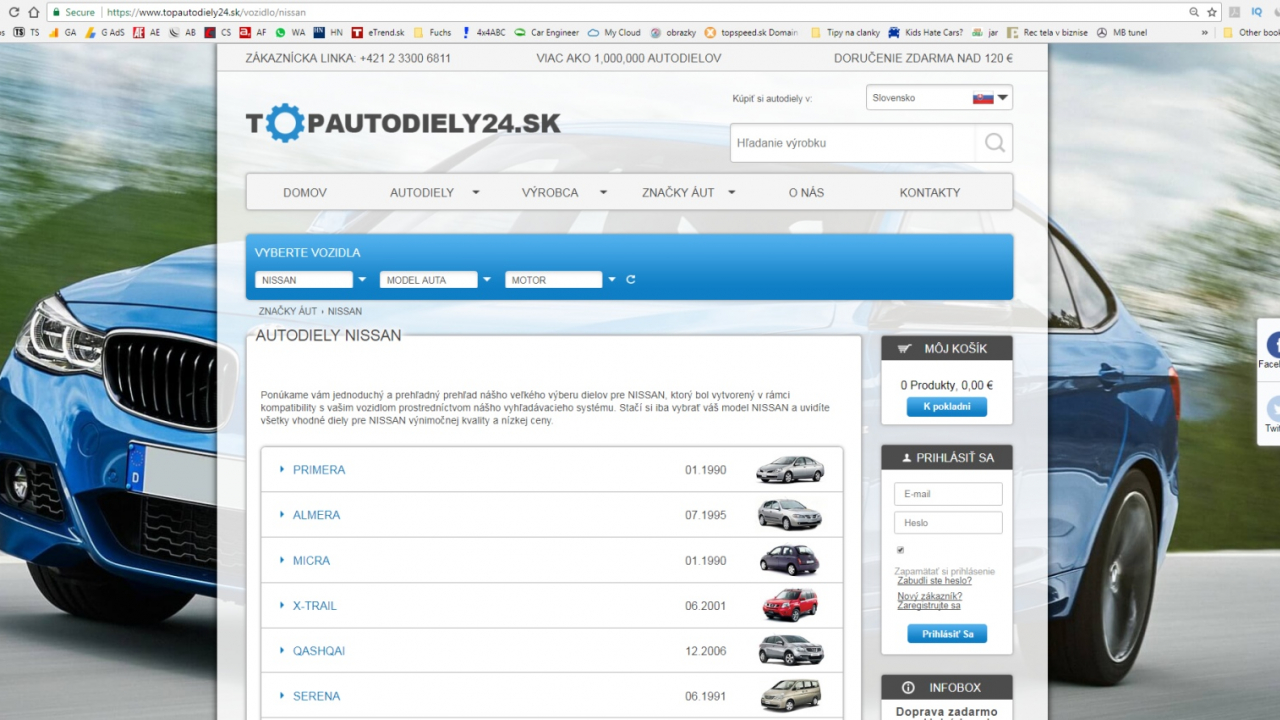The height and width of the screenshot is (720, 1280).
Task: Open ZNAČKY ÁUT in the navigation
Action: click(678, 192)
